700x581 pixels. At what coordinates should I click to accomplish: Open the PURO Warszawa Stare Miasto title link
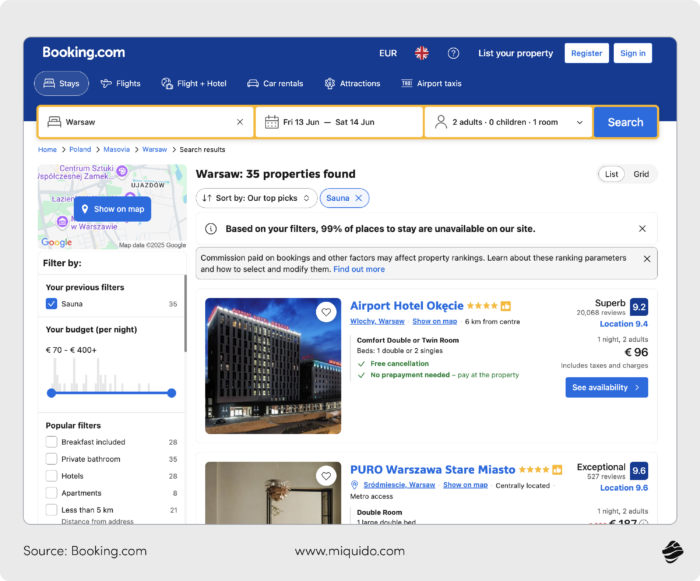tap(433, 470)
